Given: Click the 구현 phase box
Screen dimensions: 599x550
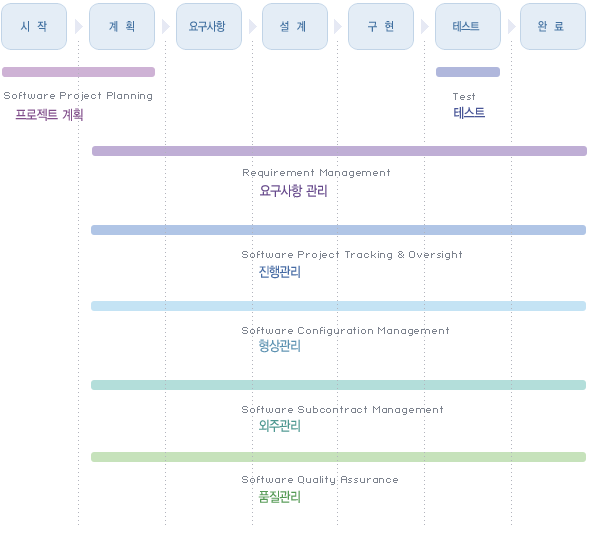Looking at the screenshot, I should tap(381, 26).
